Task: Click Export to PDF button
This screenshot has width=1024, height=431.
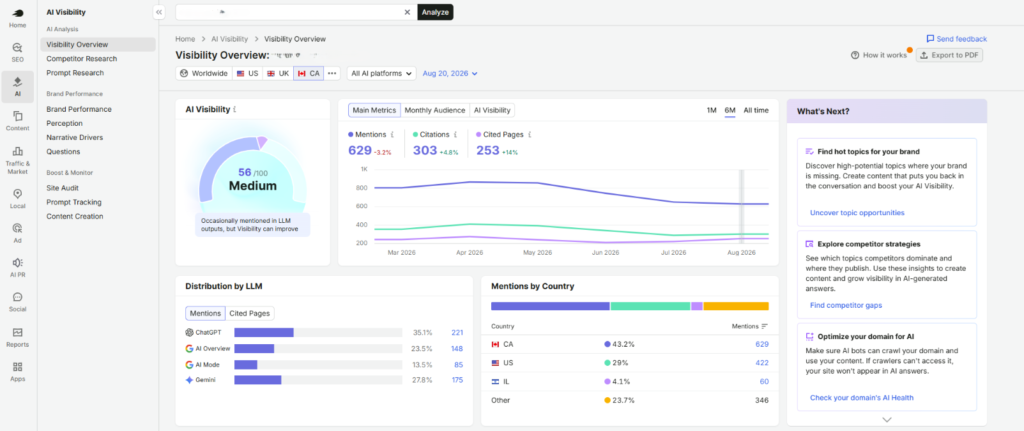Action: pyautogui.click(x=949, y=56)
